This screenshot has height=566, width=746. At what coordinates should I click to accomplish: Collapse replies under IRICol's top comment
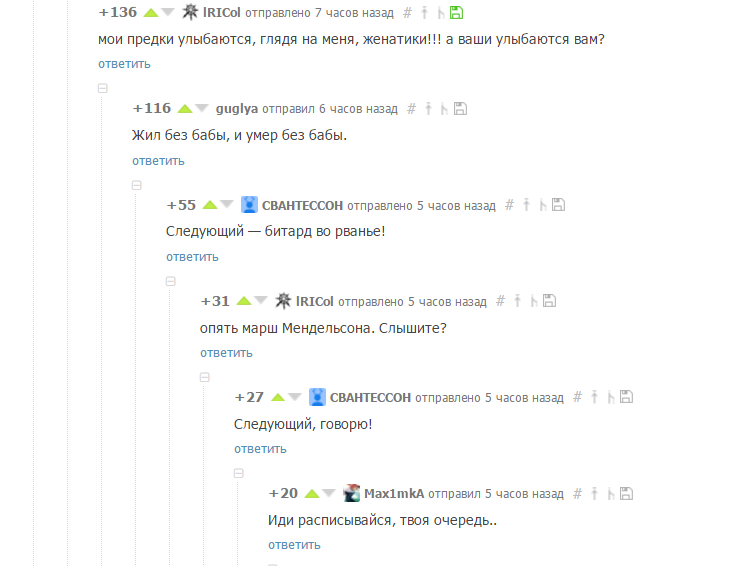coord(103,88)
